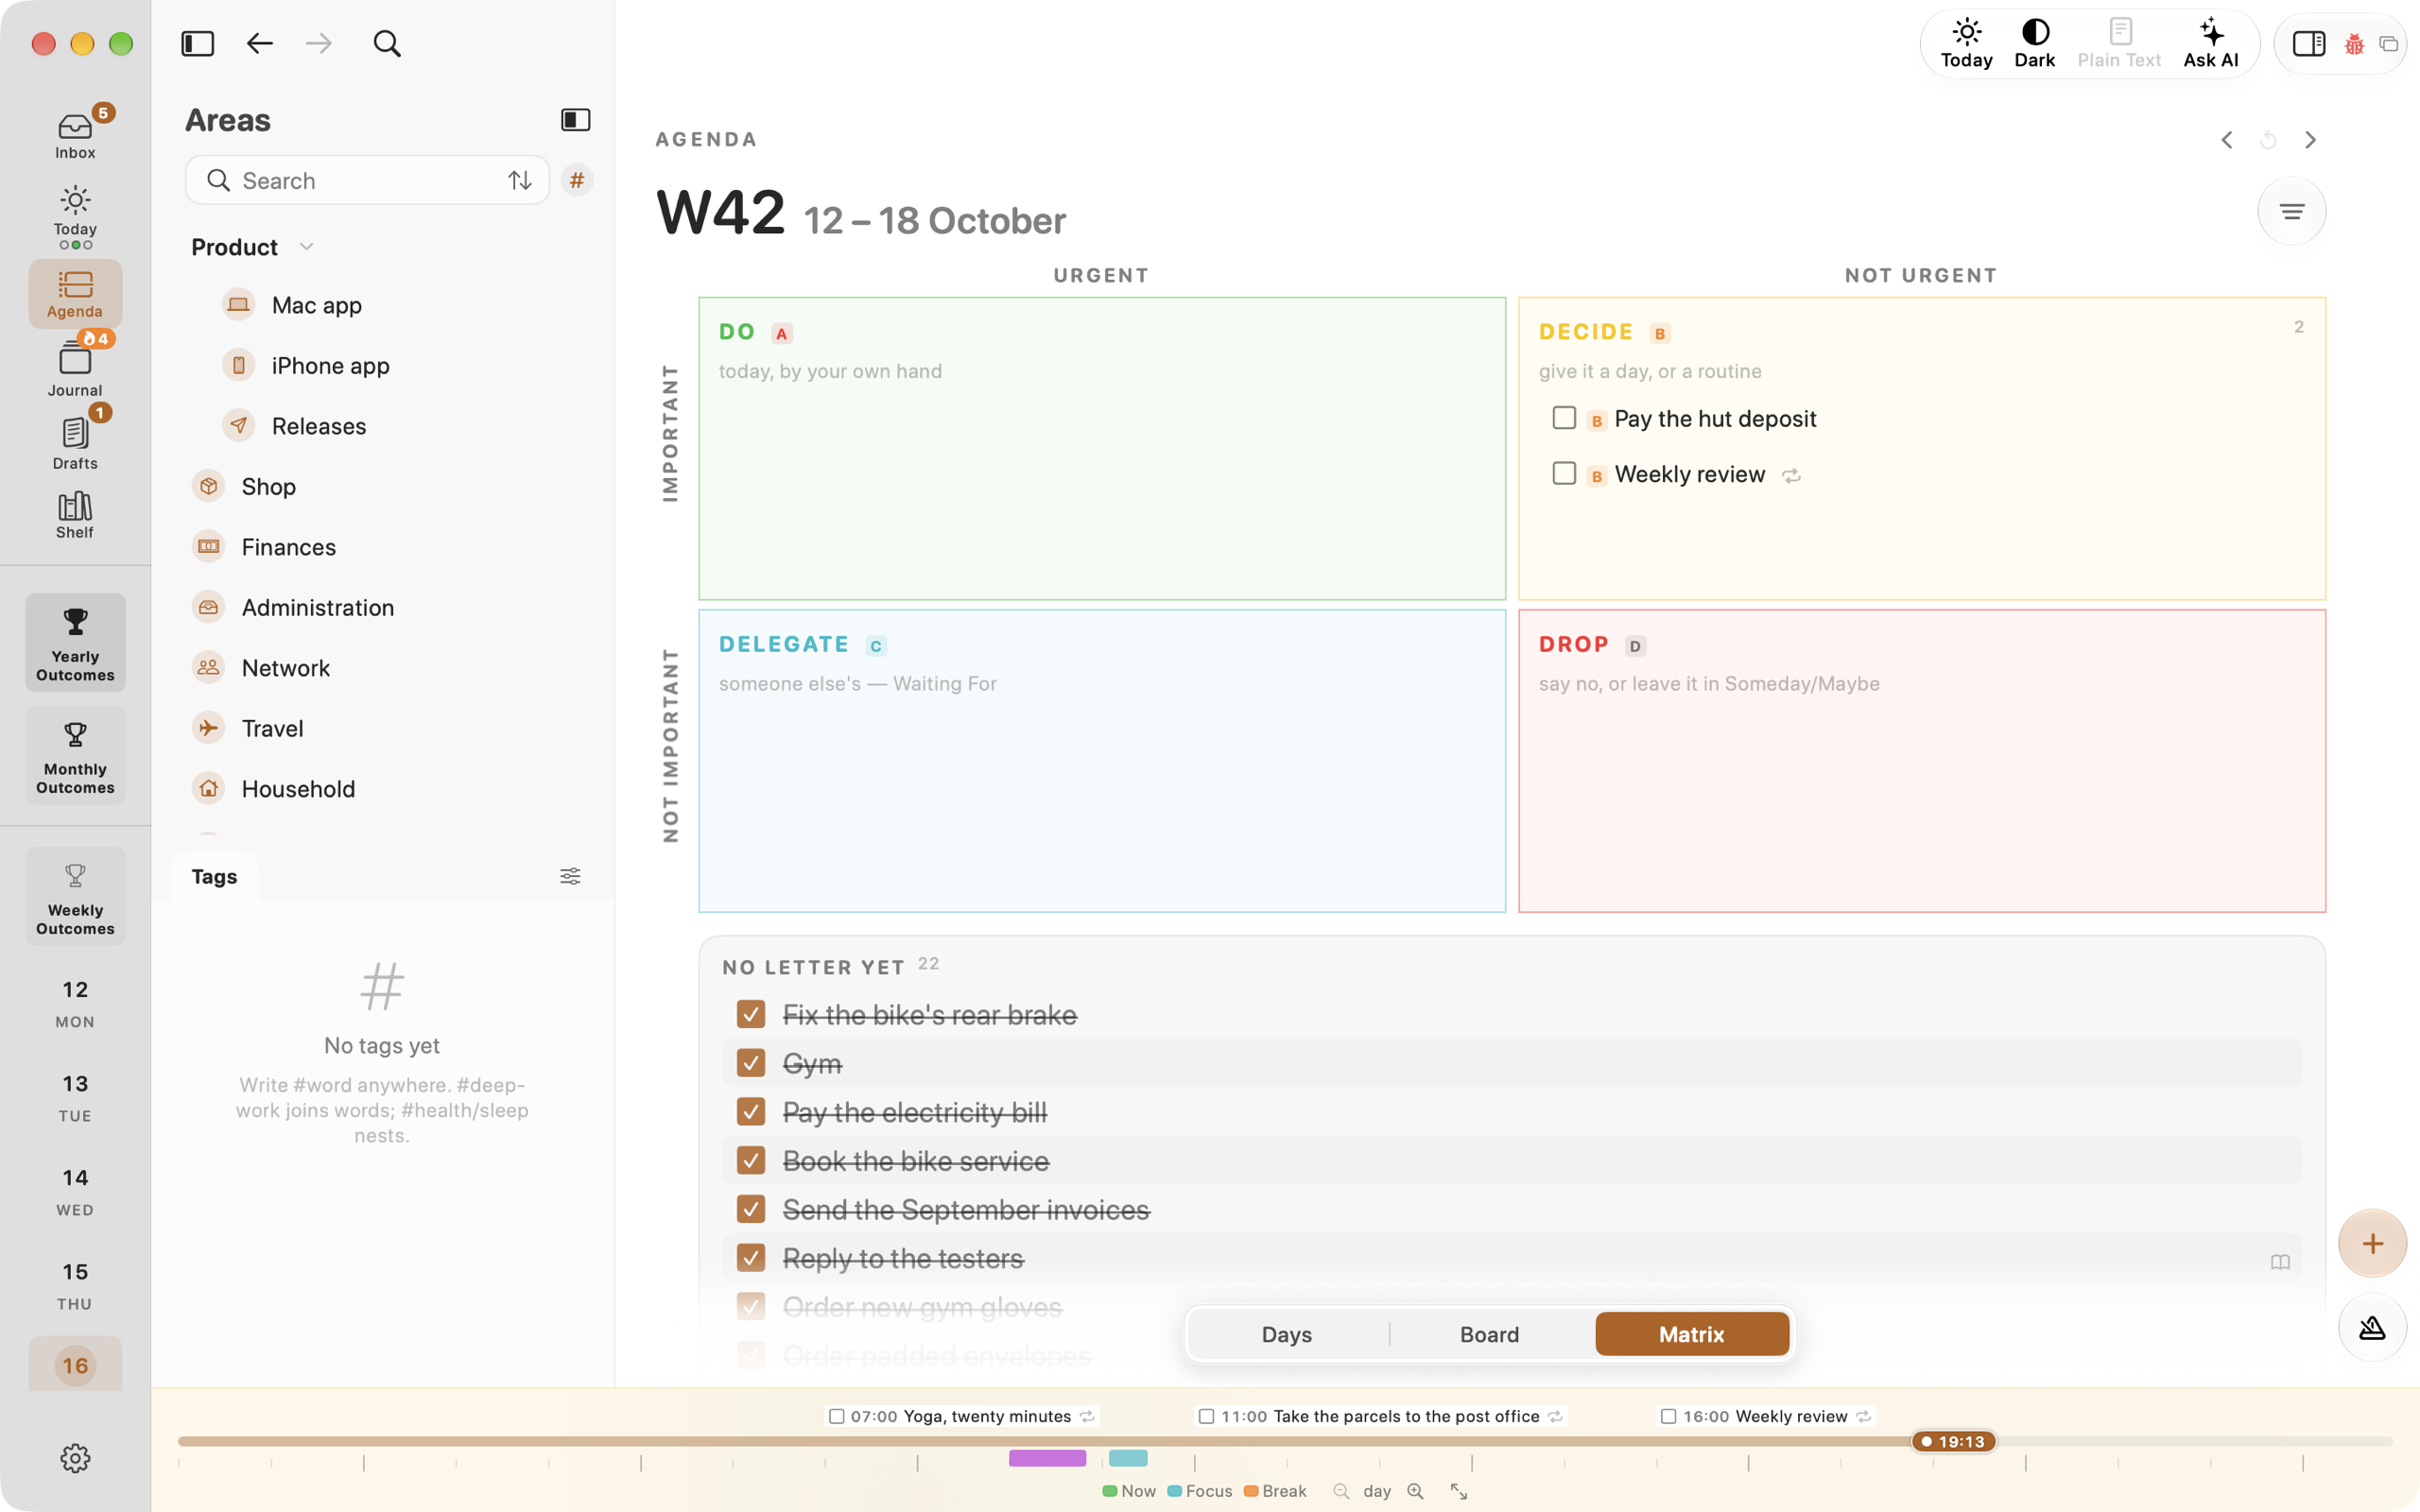Collapse the Product area group

(x=307, y=247)
